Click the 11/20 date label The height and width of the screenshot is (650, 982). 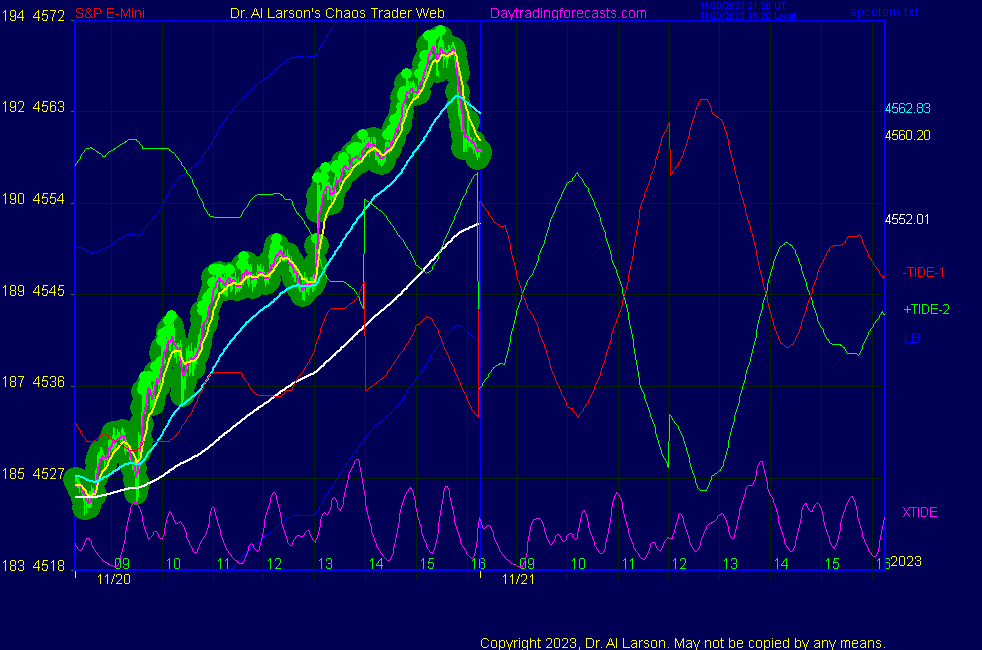coord(114,579)
